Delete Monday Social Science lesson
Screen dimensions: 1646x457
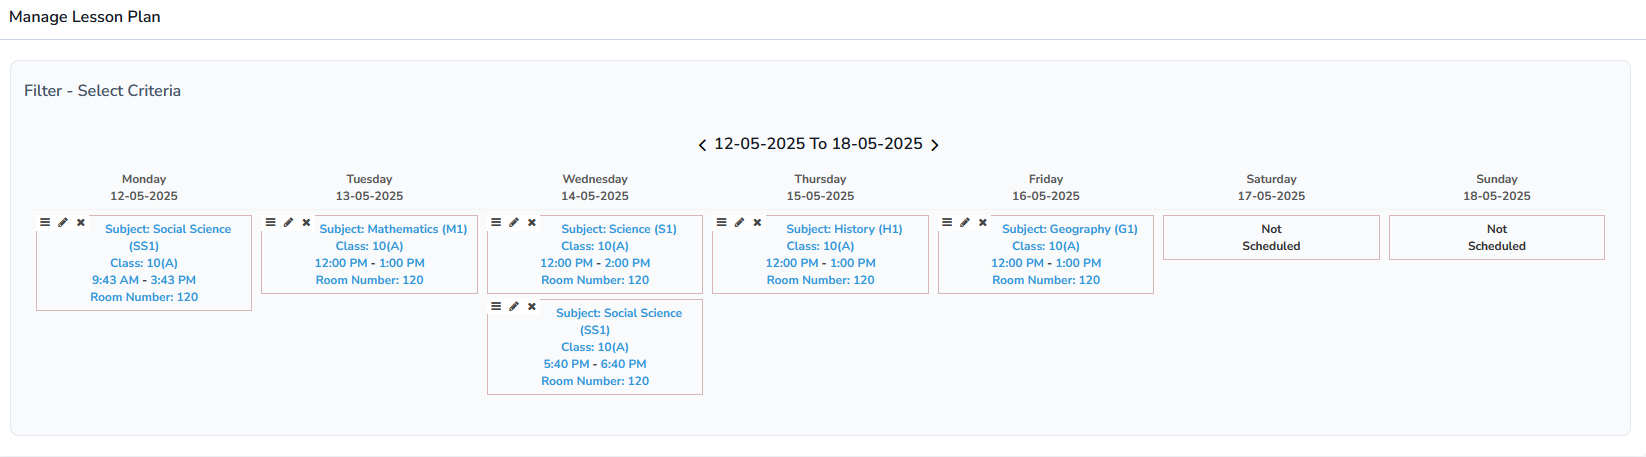(x=81, y=222)
